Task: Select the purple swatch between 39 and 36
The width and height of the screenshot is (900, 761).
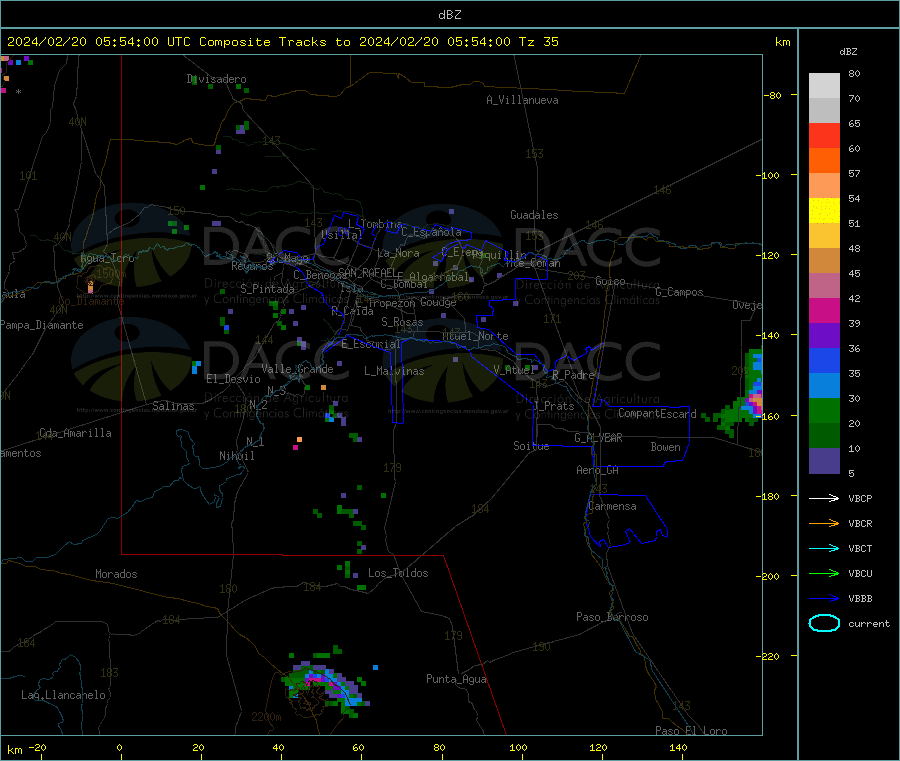Action: (824, 336)
